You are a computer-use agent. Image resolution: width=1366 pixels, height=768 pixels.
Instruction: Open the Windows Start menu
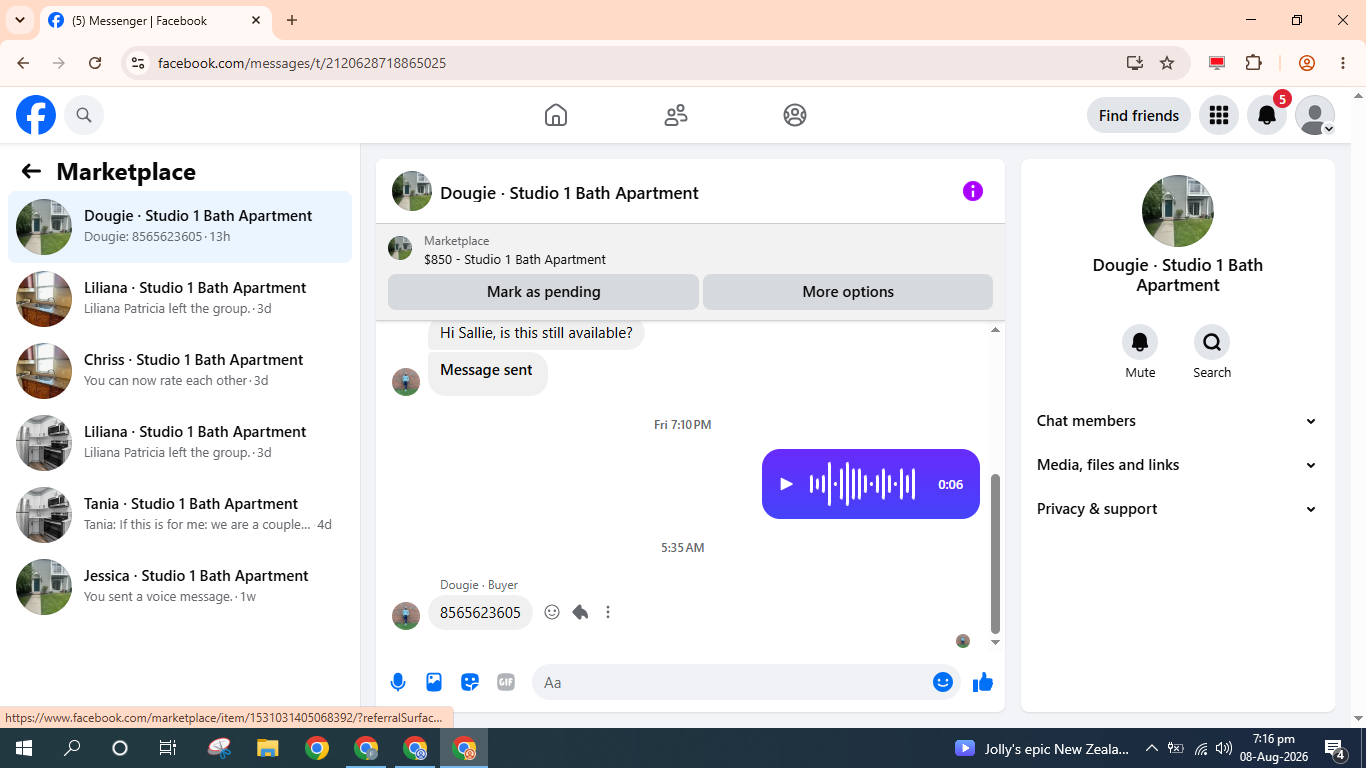(24, 748)
